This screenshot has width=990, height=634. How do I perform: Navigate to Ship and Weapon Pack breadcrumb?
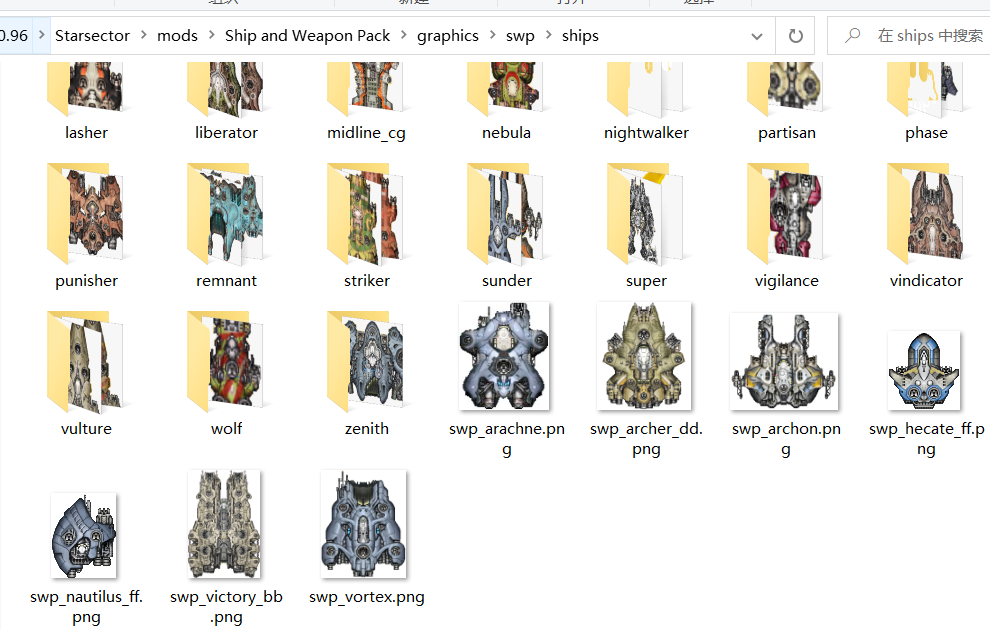pos(307,36)
